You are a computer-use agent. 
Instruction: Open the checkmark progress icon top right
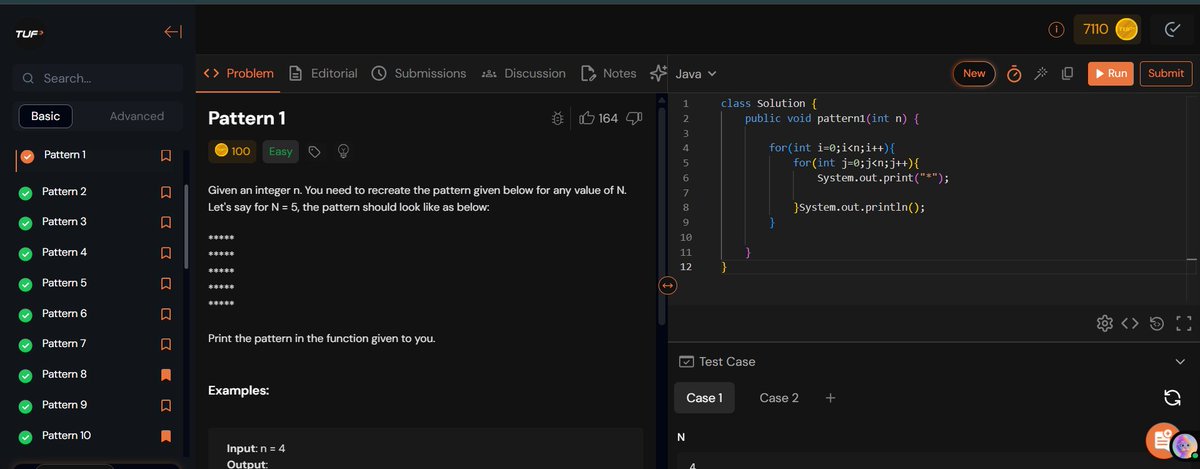click(x=1173, y=30)
